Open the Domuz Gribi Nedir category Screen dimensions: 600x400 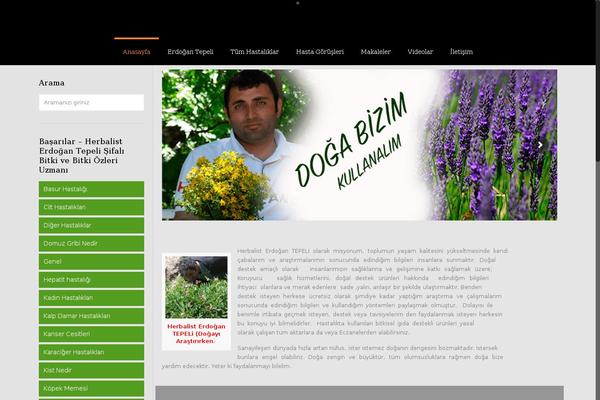[91, 243]
